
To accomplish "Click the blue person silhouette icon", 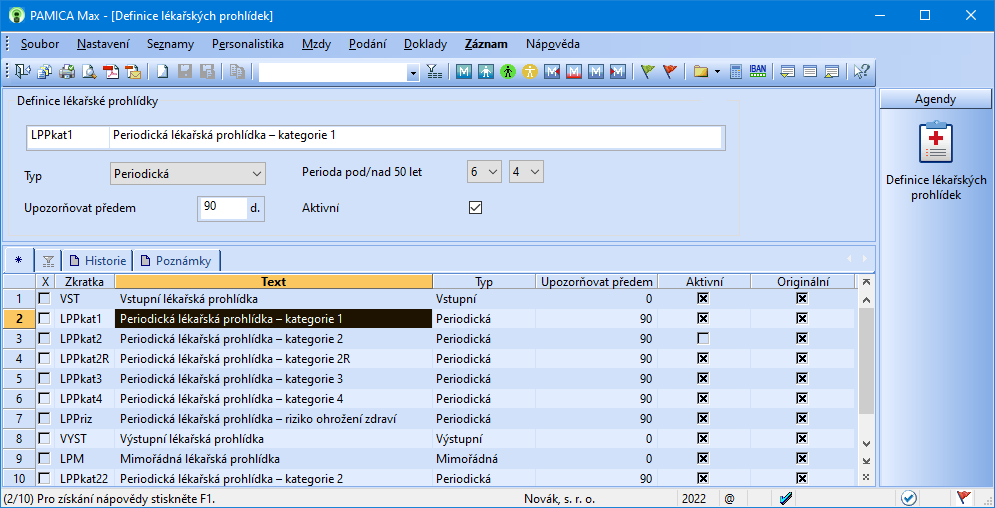I will coord(485,72).
